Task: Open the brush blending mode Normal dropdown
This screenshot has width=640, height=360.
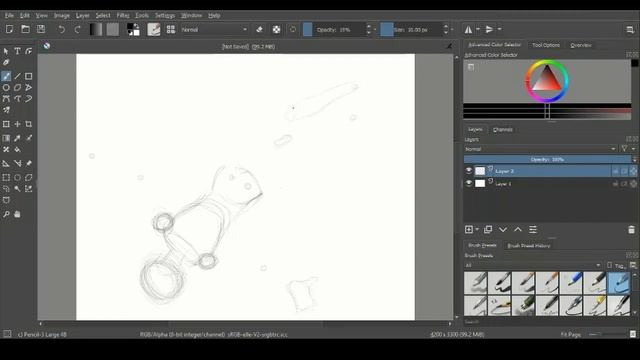Action: pos(214,29)
